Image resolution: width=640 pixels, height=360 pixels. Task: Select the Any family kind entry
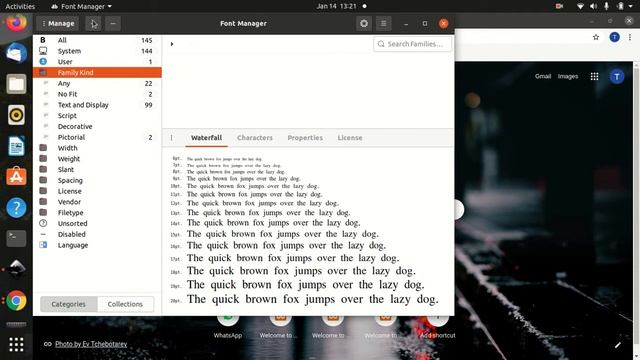point(97,83)
